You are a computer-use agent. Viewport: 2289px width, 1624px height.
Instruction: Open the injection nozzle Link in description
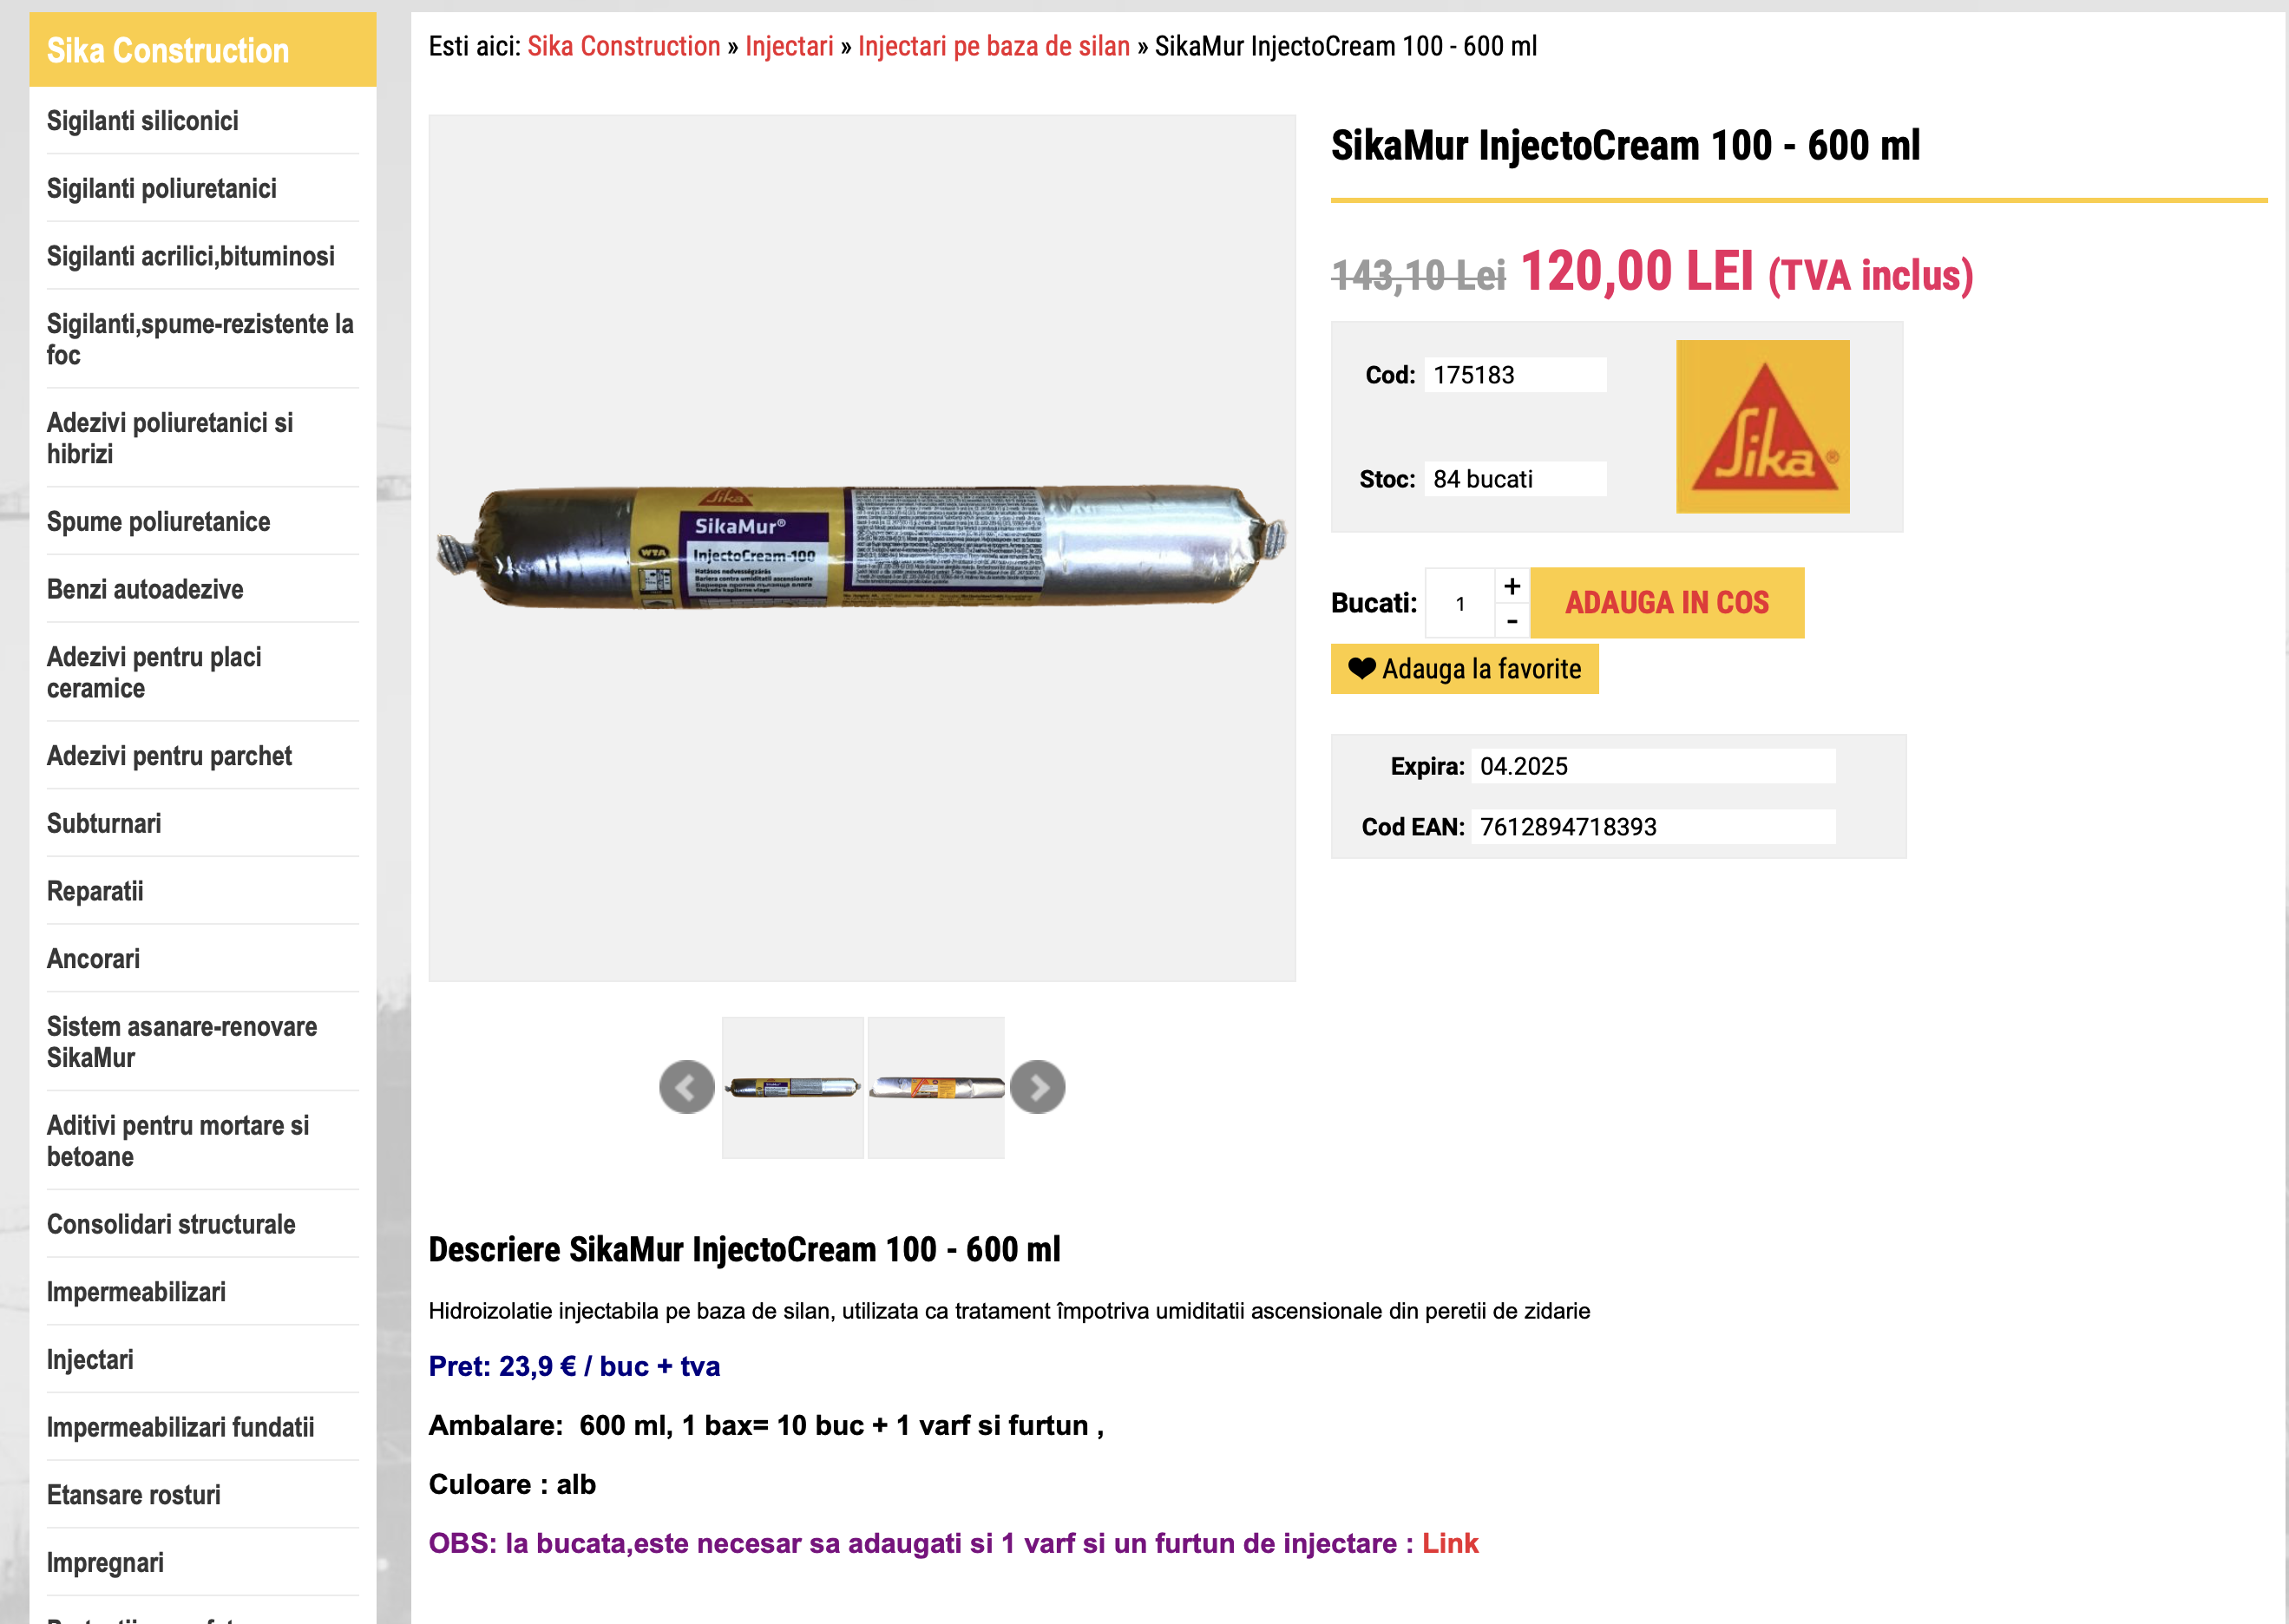pos(1449,1543)
